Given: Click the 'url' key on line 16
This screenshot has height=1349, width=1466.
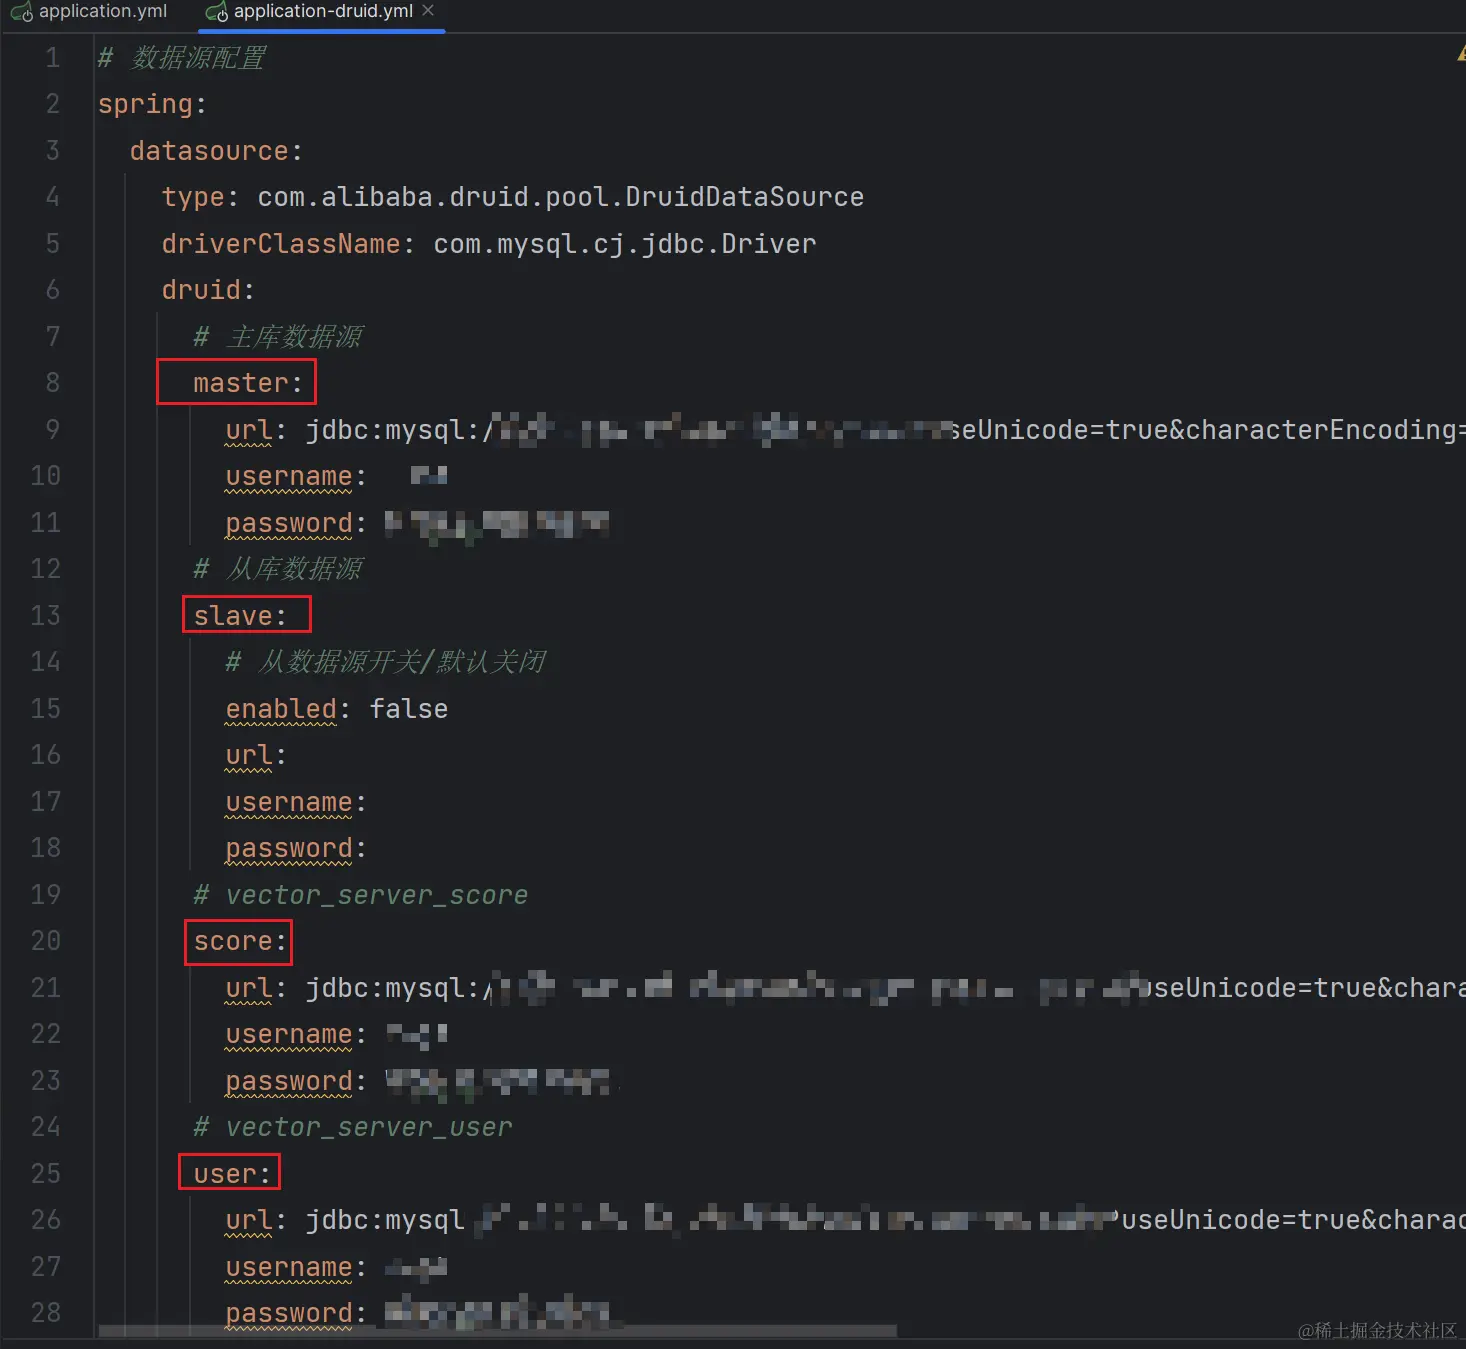Looking at the screenshot, I should 249,755.
